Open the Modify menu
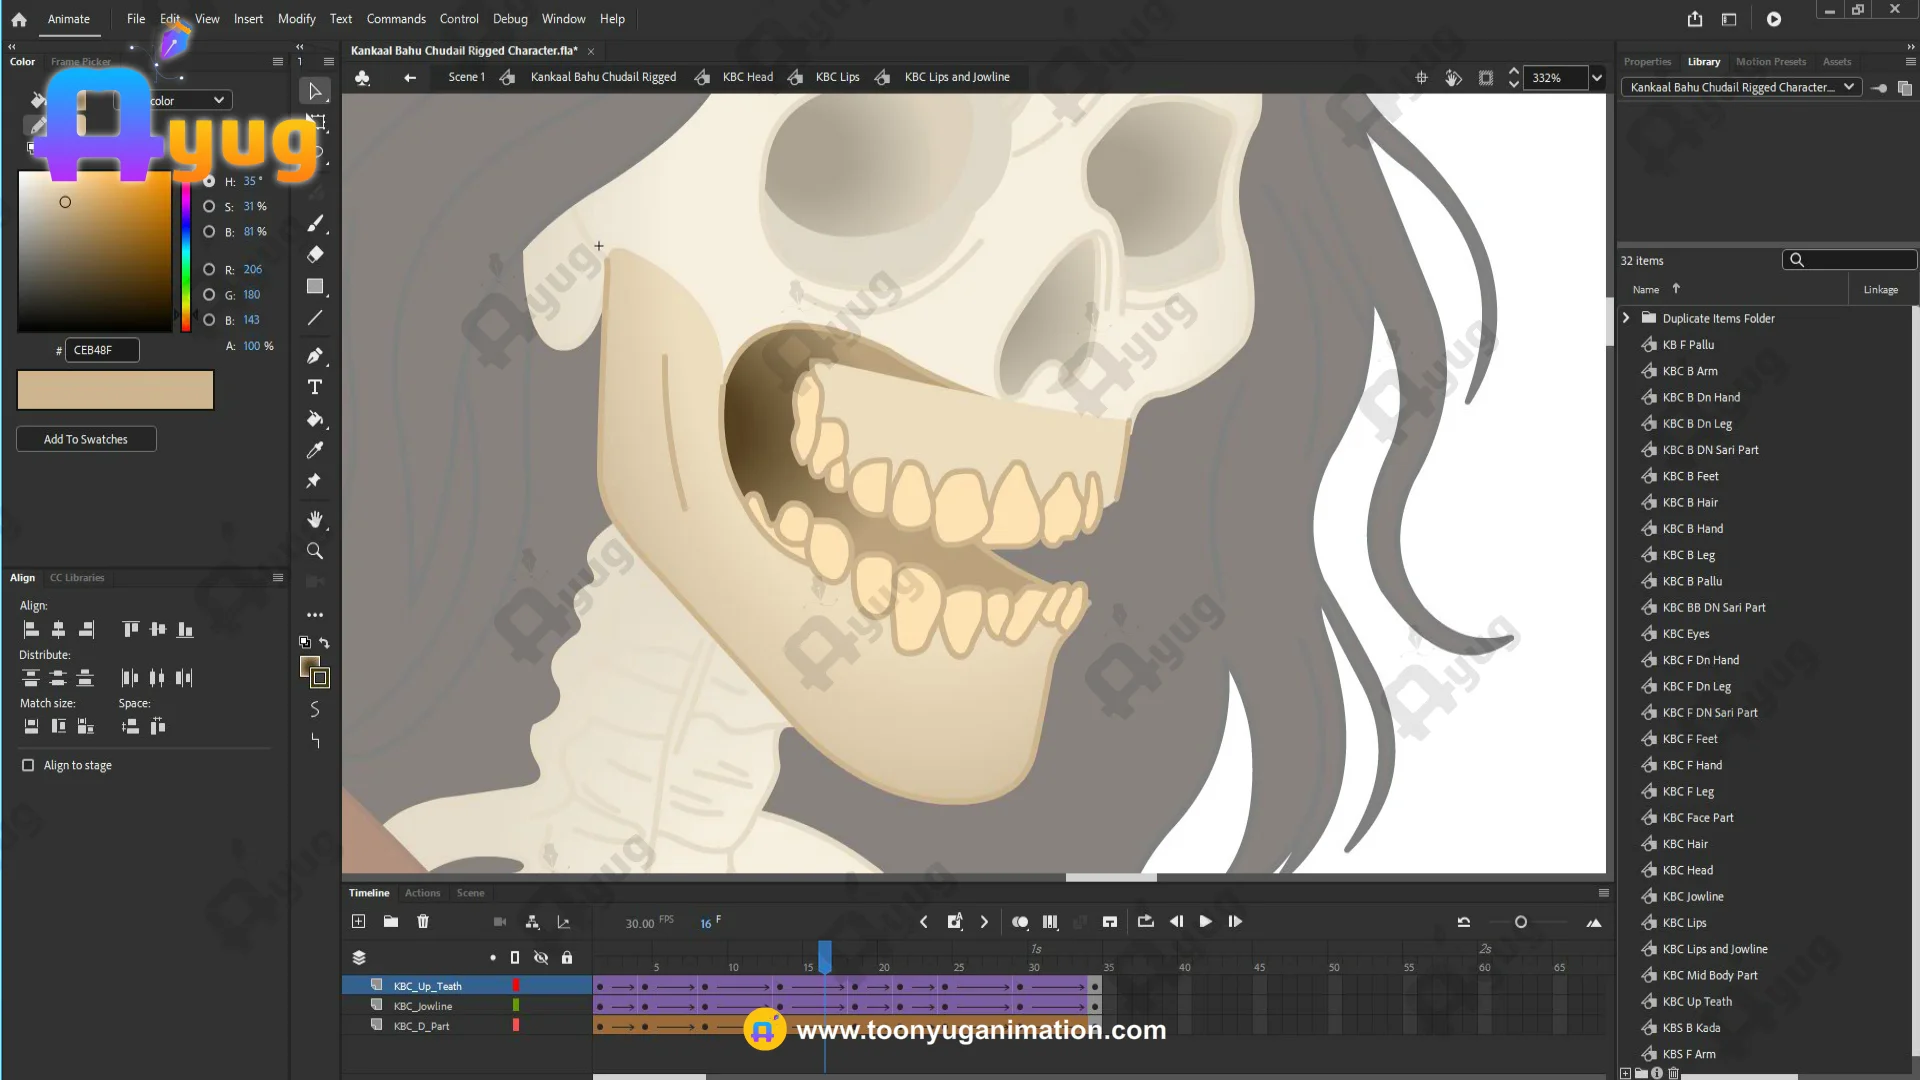 (296, 19)
